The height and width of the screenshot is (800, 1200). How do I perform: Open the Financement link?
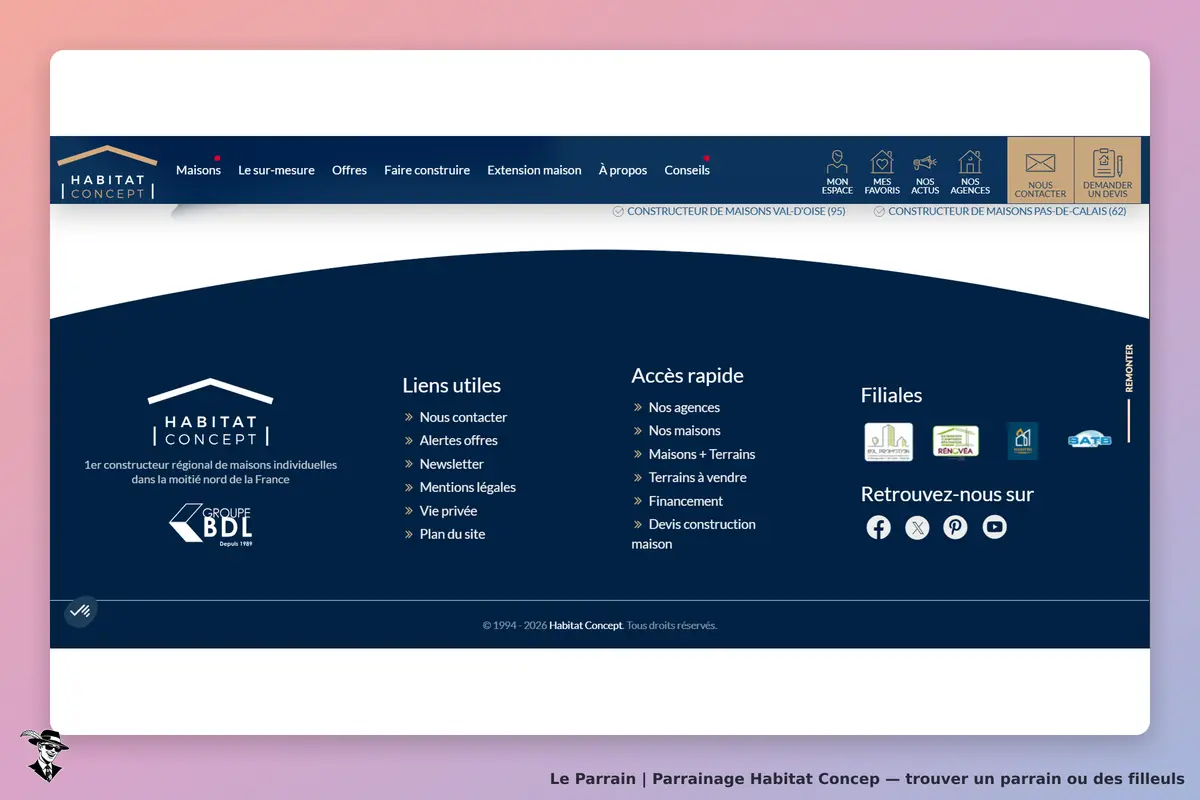[x=685, y=501]
